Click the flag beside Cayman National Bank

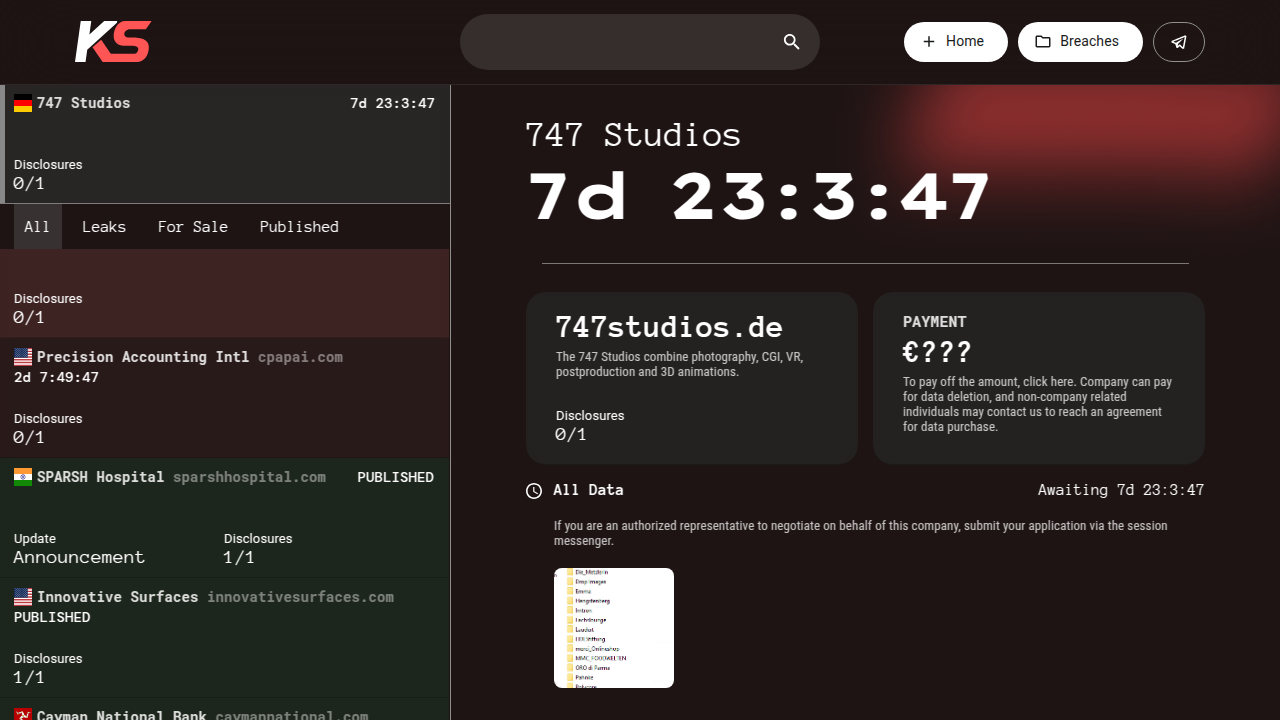coord(22,715)
